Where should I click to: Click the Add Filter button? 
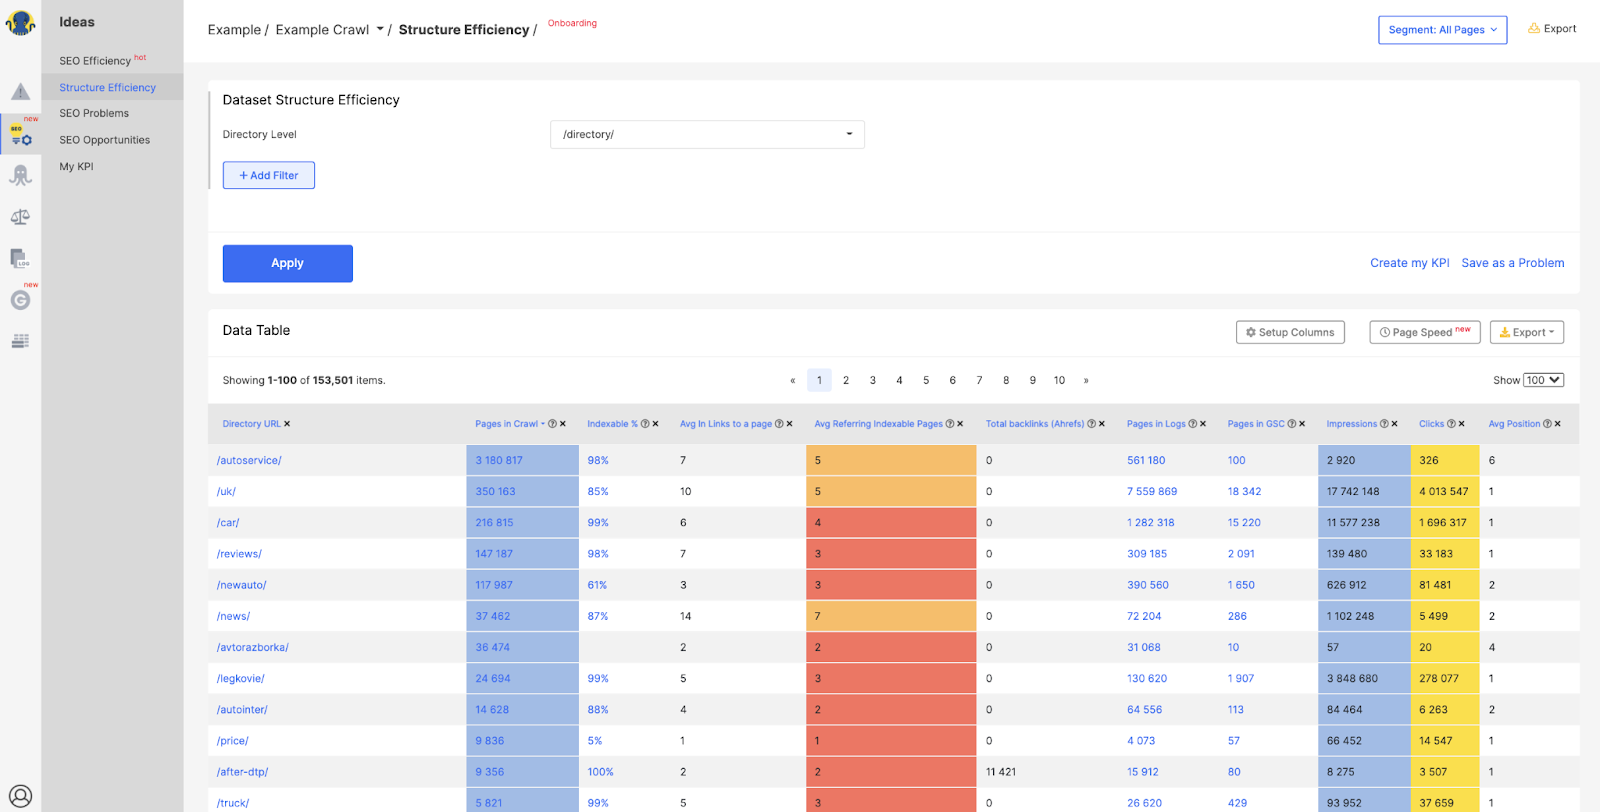pyautogui.click(x=269, y=175)
